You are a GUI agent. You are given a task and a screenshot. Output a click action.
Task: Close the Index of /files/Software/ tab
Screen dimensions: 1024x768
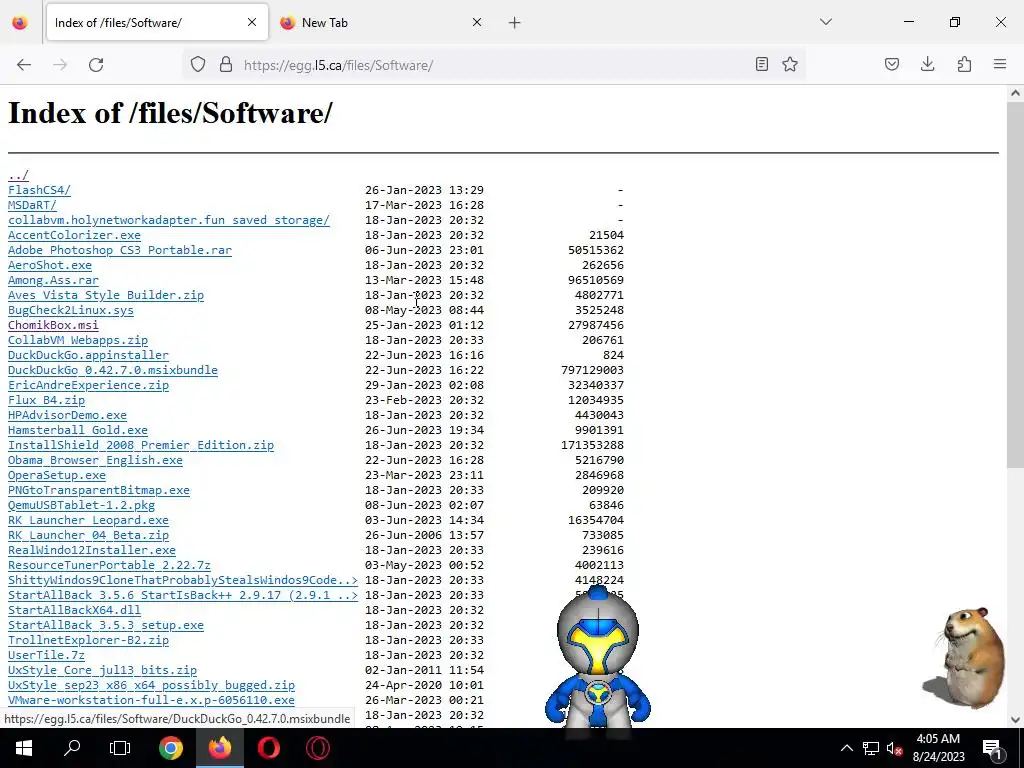pyautogui.click(x=252, y=22)
